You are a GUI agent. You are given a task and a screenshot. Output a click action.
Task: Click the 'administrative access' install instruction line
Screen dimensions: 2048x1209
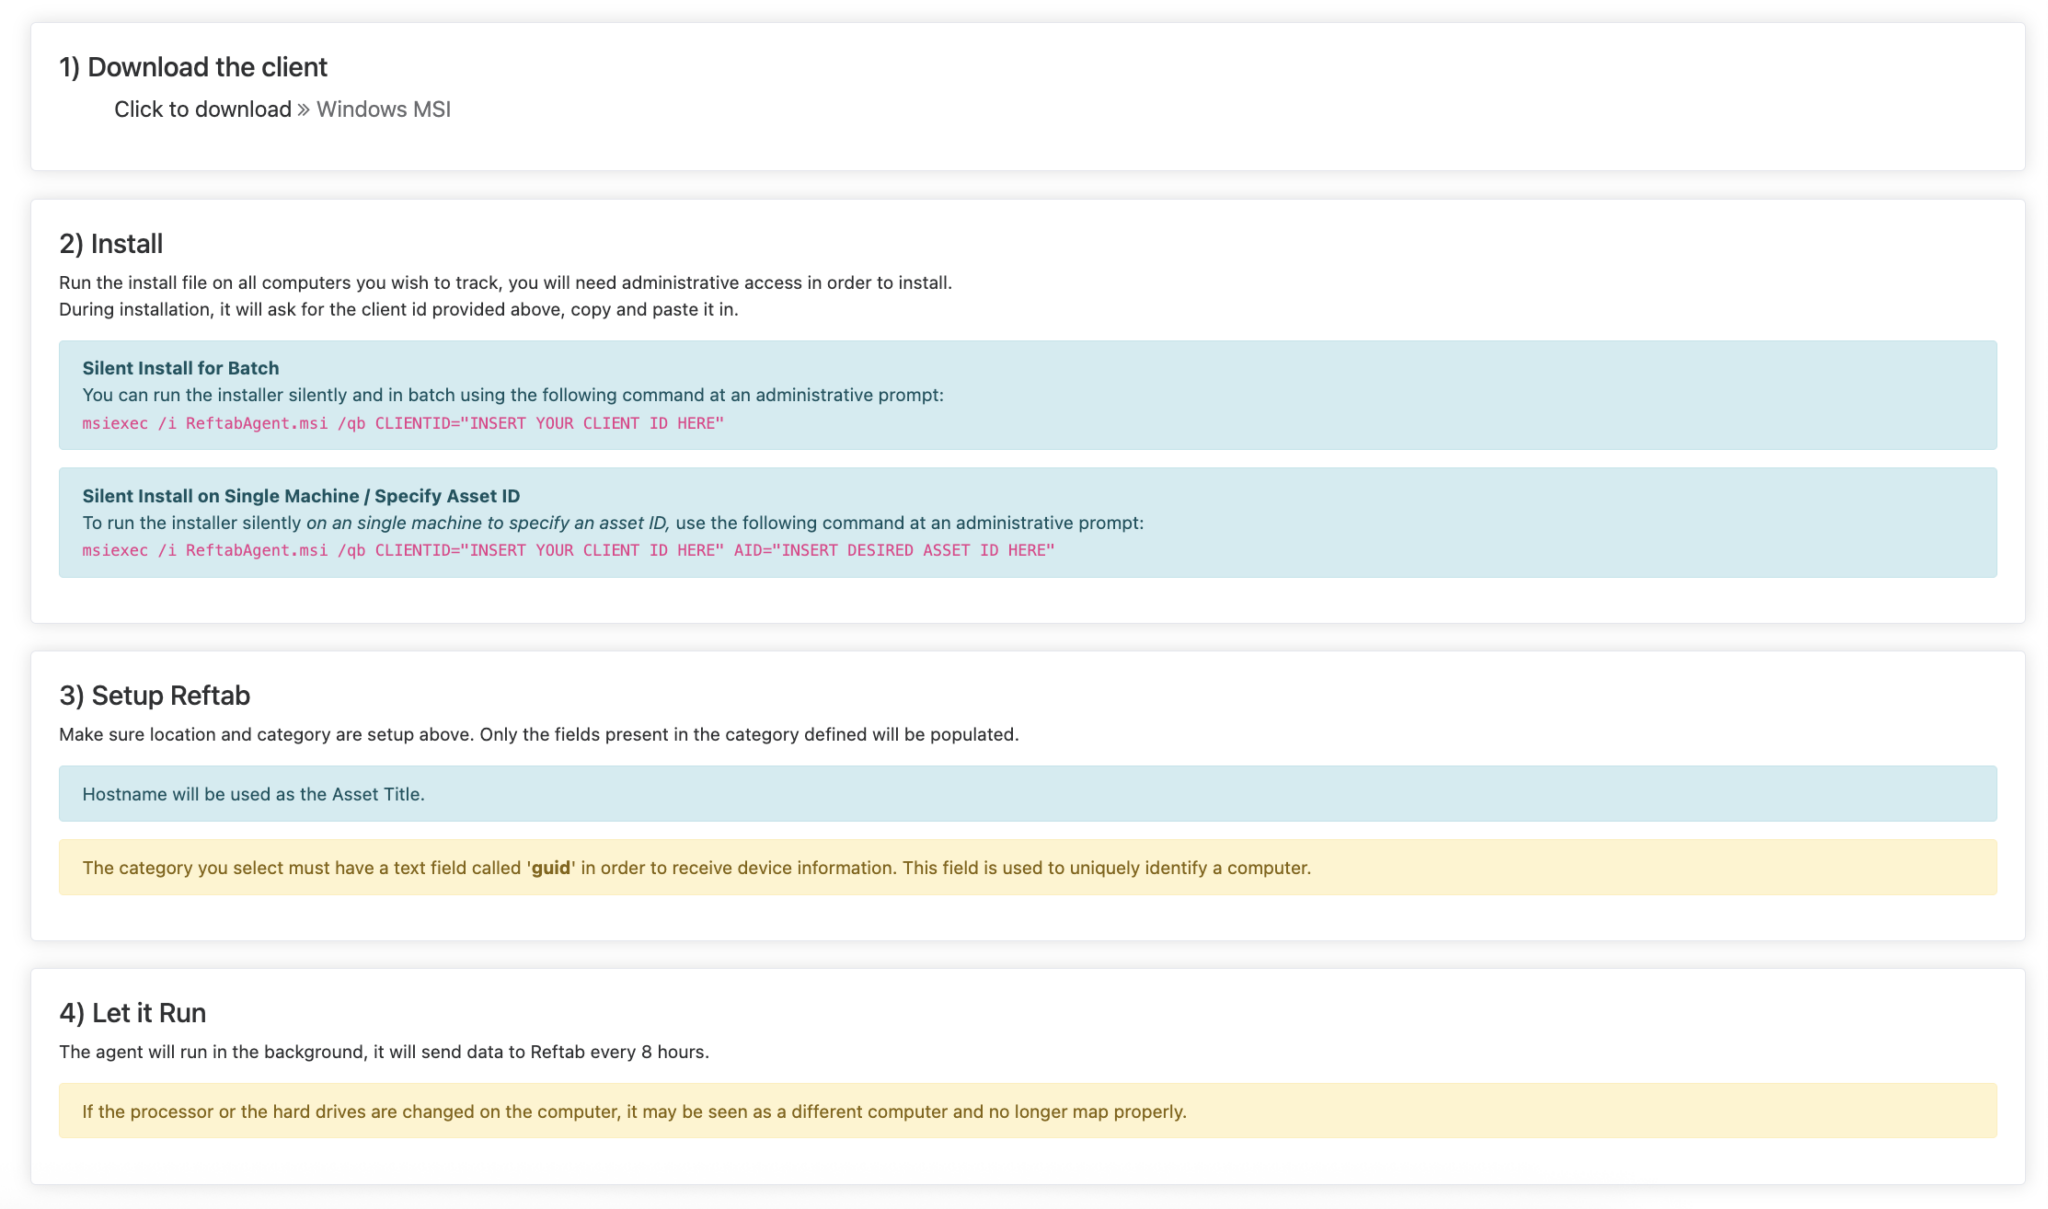[x=505, y=283]
